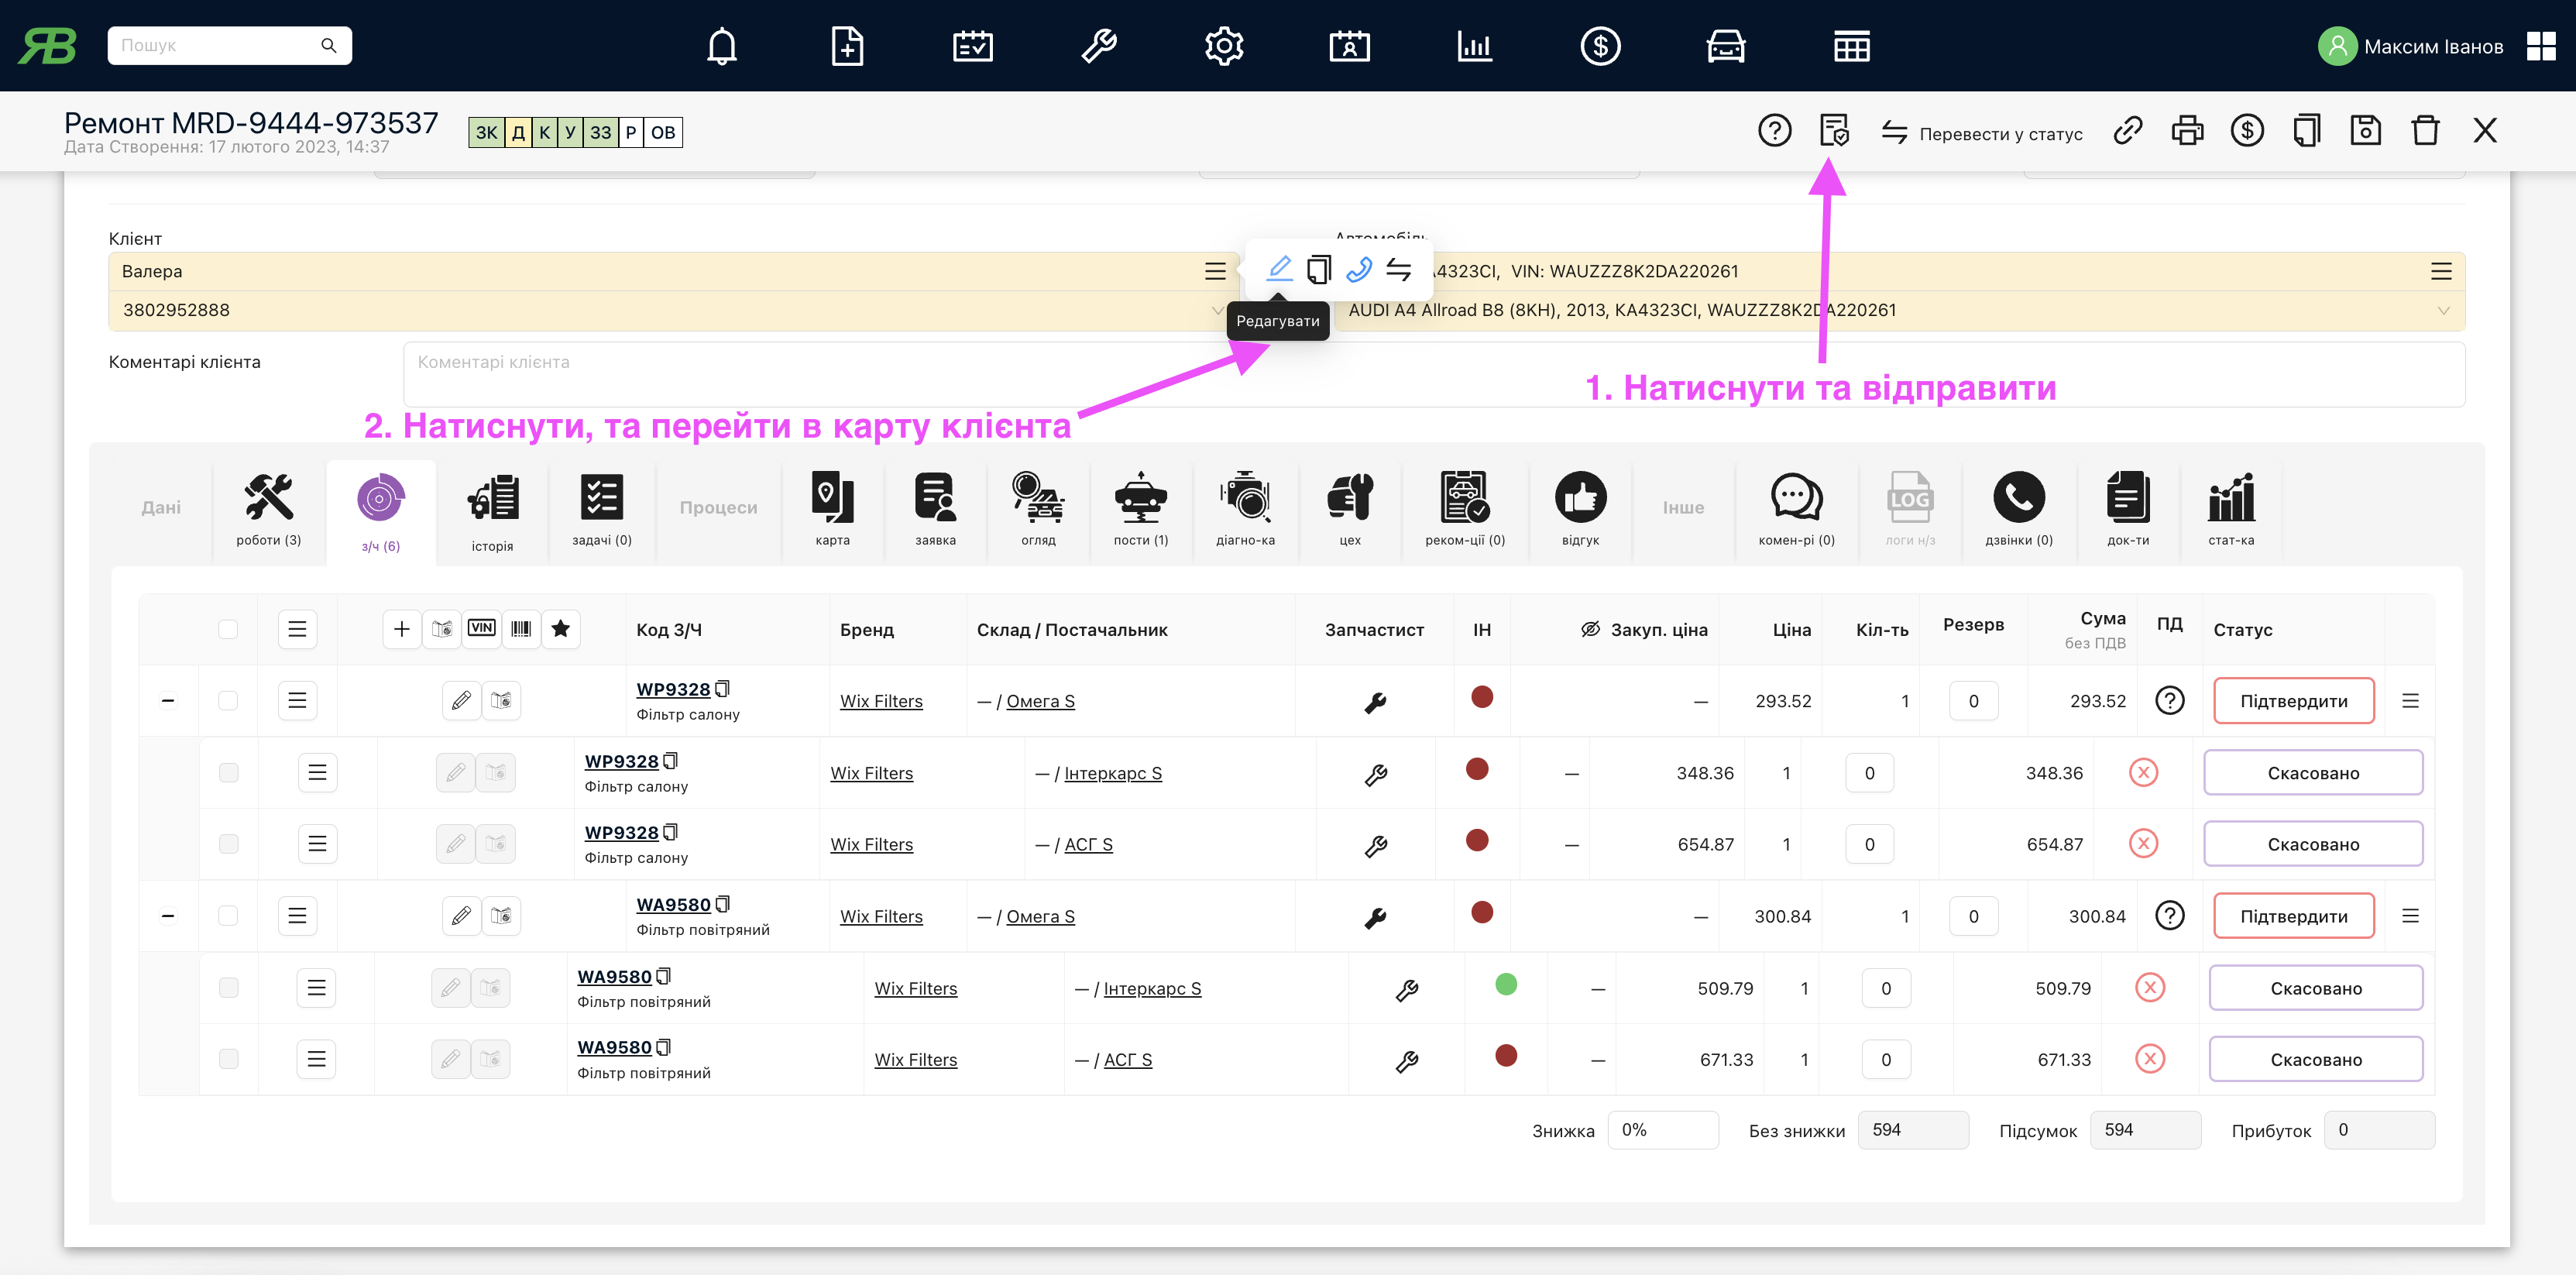The height and width of the screenshot is (1275, 2576).
Task: Click the Знижка discount input field
Action: pyautogui.click(x=1662, y=1130)
